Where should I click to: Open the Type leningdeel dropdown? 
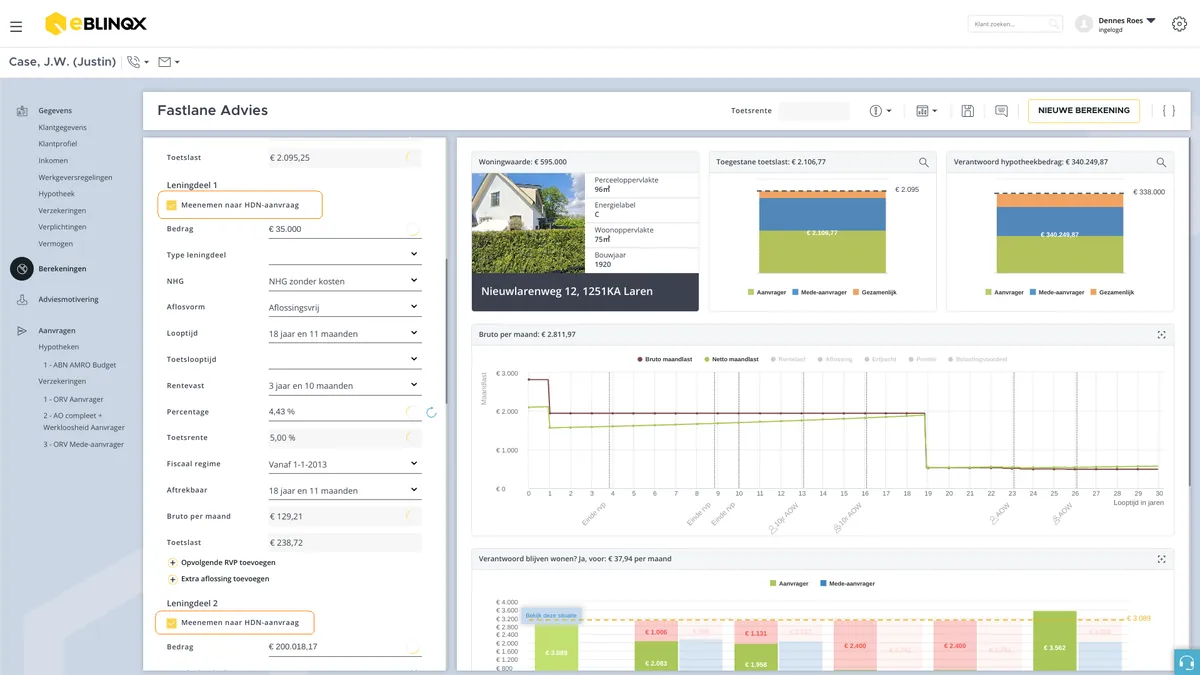pos(344,255)
